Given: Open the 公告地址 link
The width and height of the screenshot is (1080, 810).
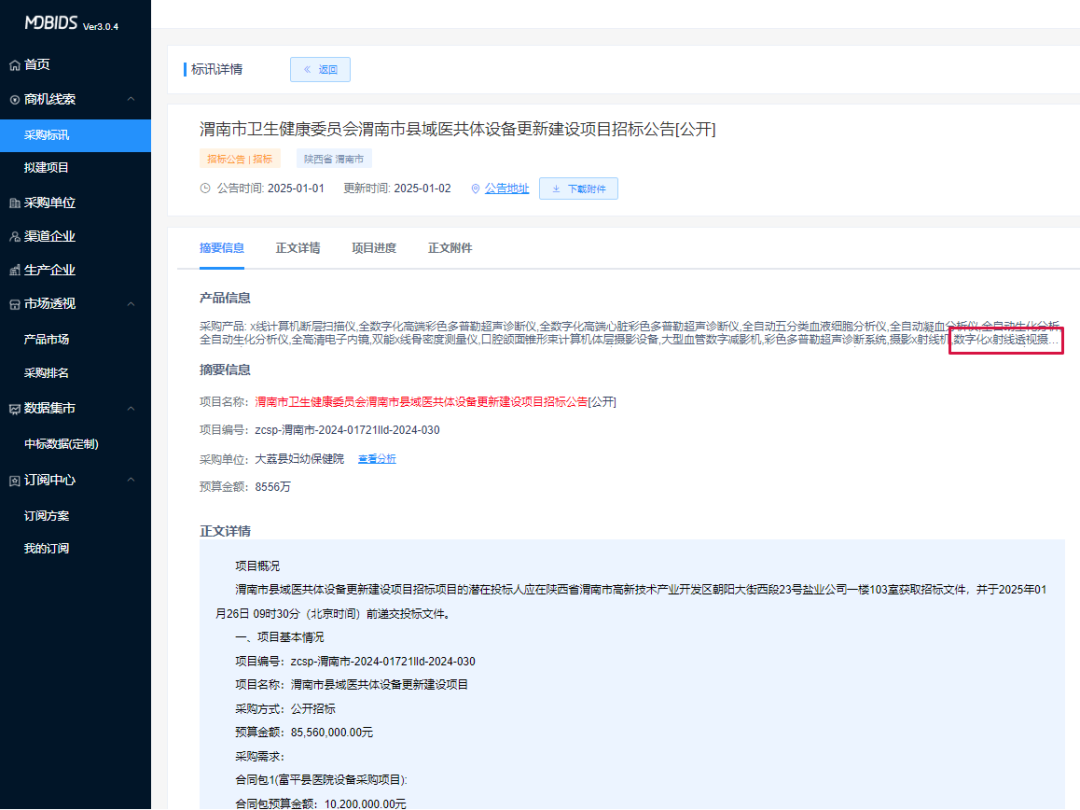Looking at the screenshot, I should click(x=506, y=188).
